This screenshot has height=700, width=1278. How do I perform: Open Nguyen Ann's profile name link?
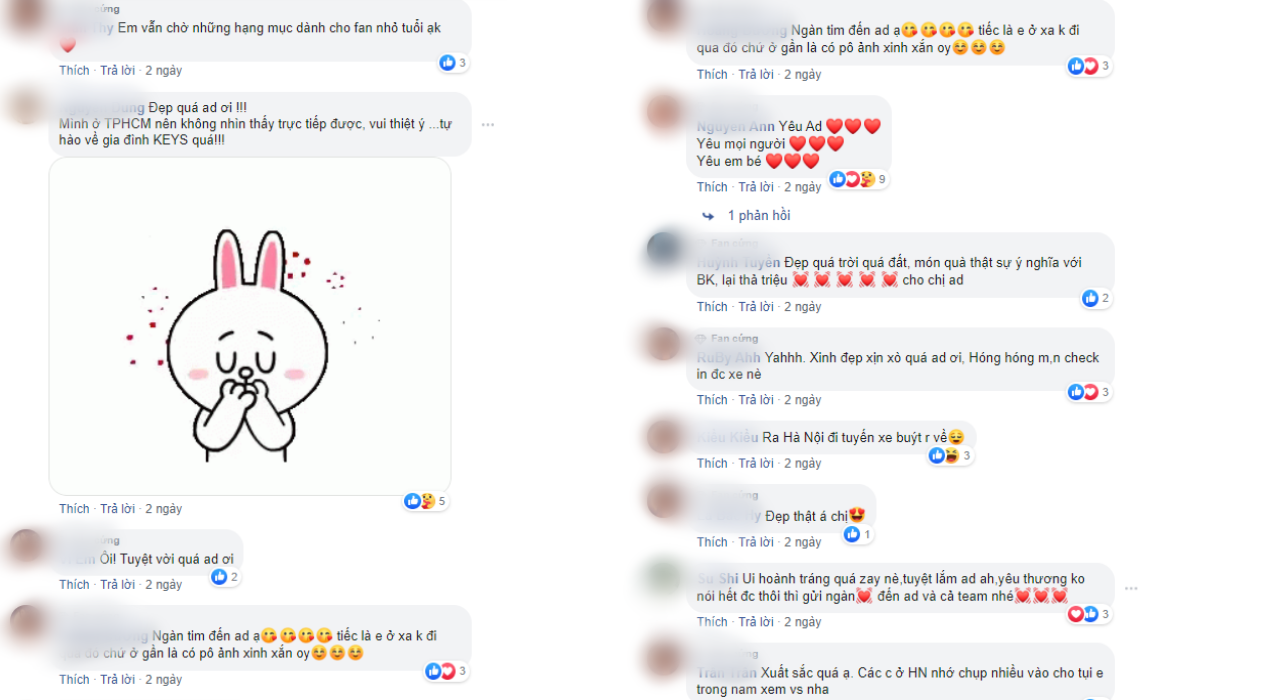(x=735, y=127)
